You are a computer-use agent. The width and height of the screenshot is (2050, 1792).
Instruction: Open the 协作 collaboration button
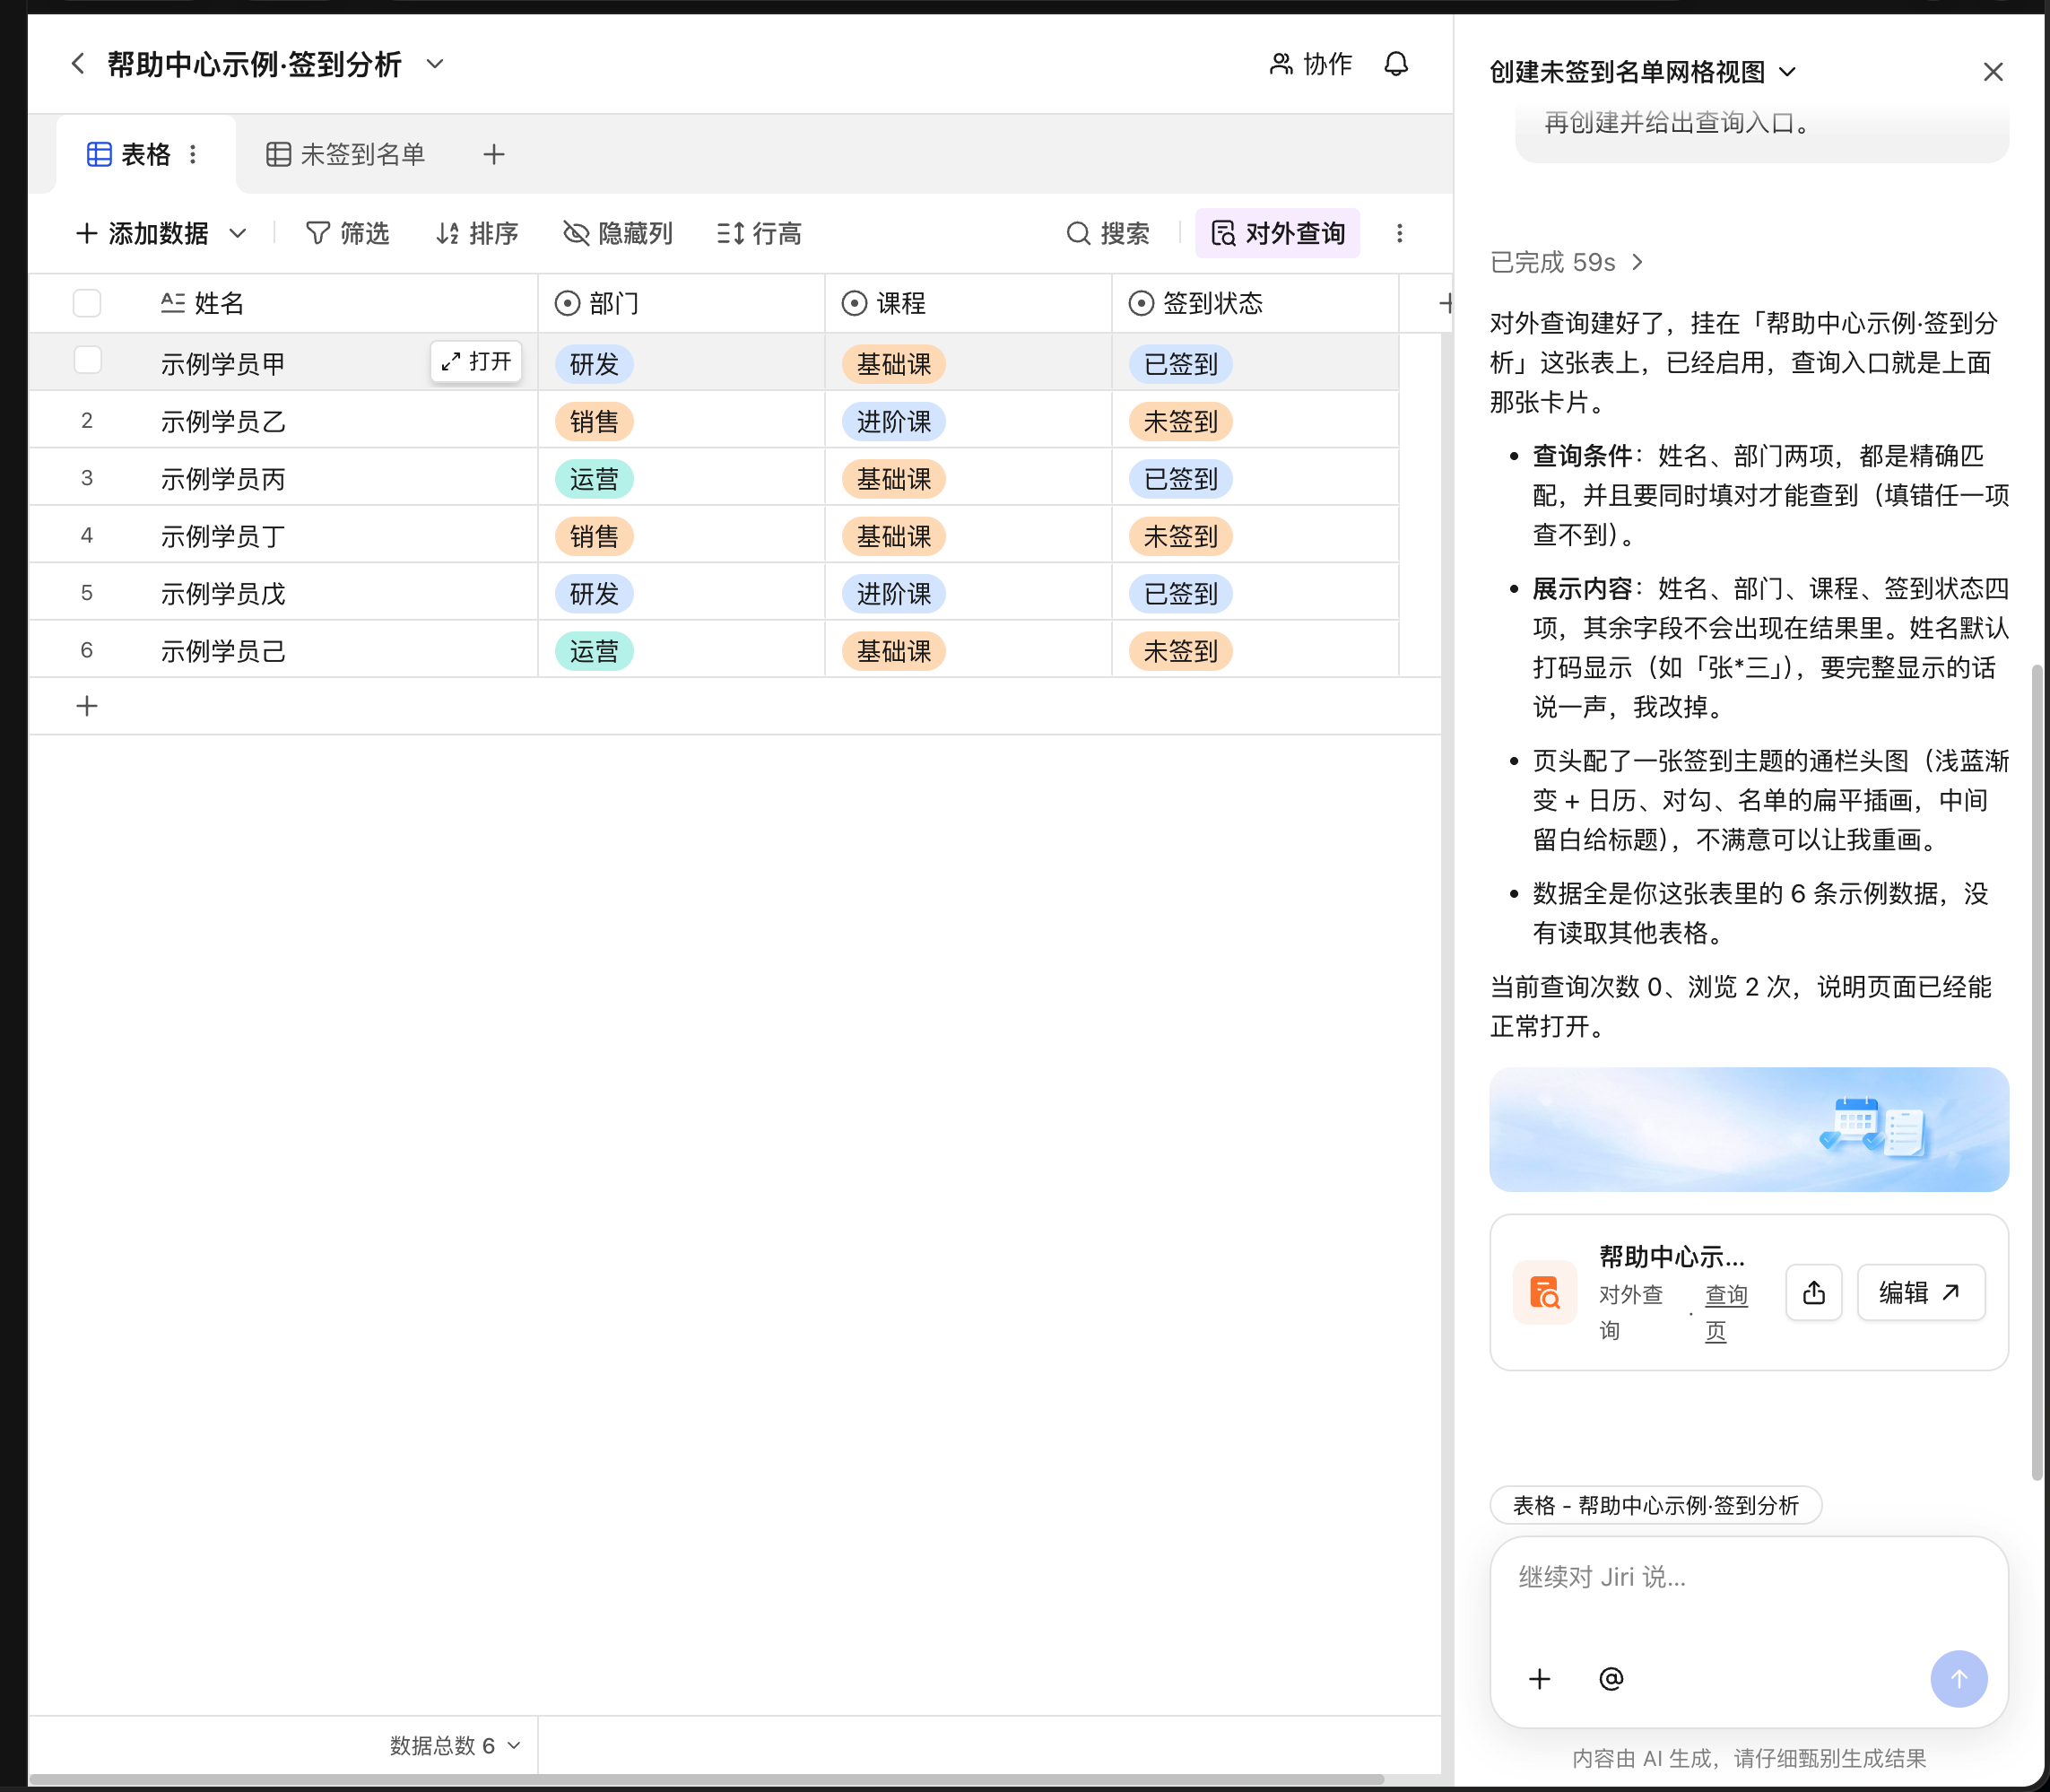click(1310, 64)
